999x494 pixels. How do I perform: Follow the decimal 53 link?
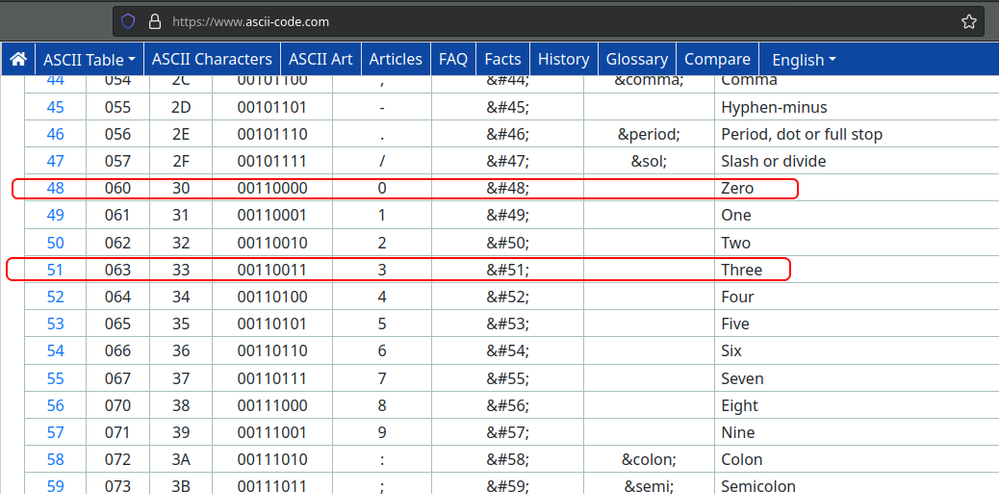[x=55, y=324]
